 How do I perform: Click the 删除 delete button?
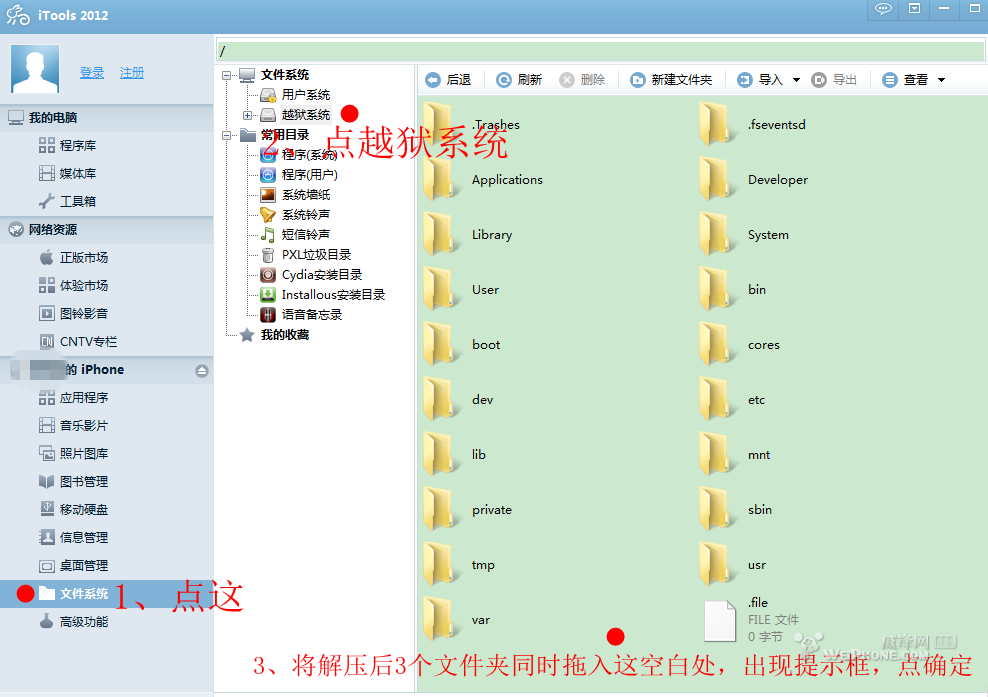[x=582, y=80]
